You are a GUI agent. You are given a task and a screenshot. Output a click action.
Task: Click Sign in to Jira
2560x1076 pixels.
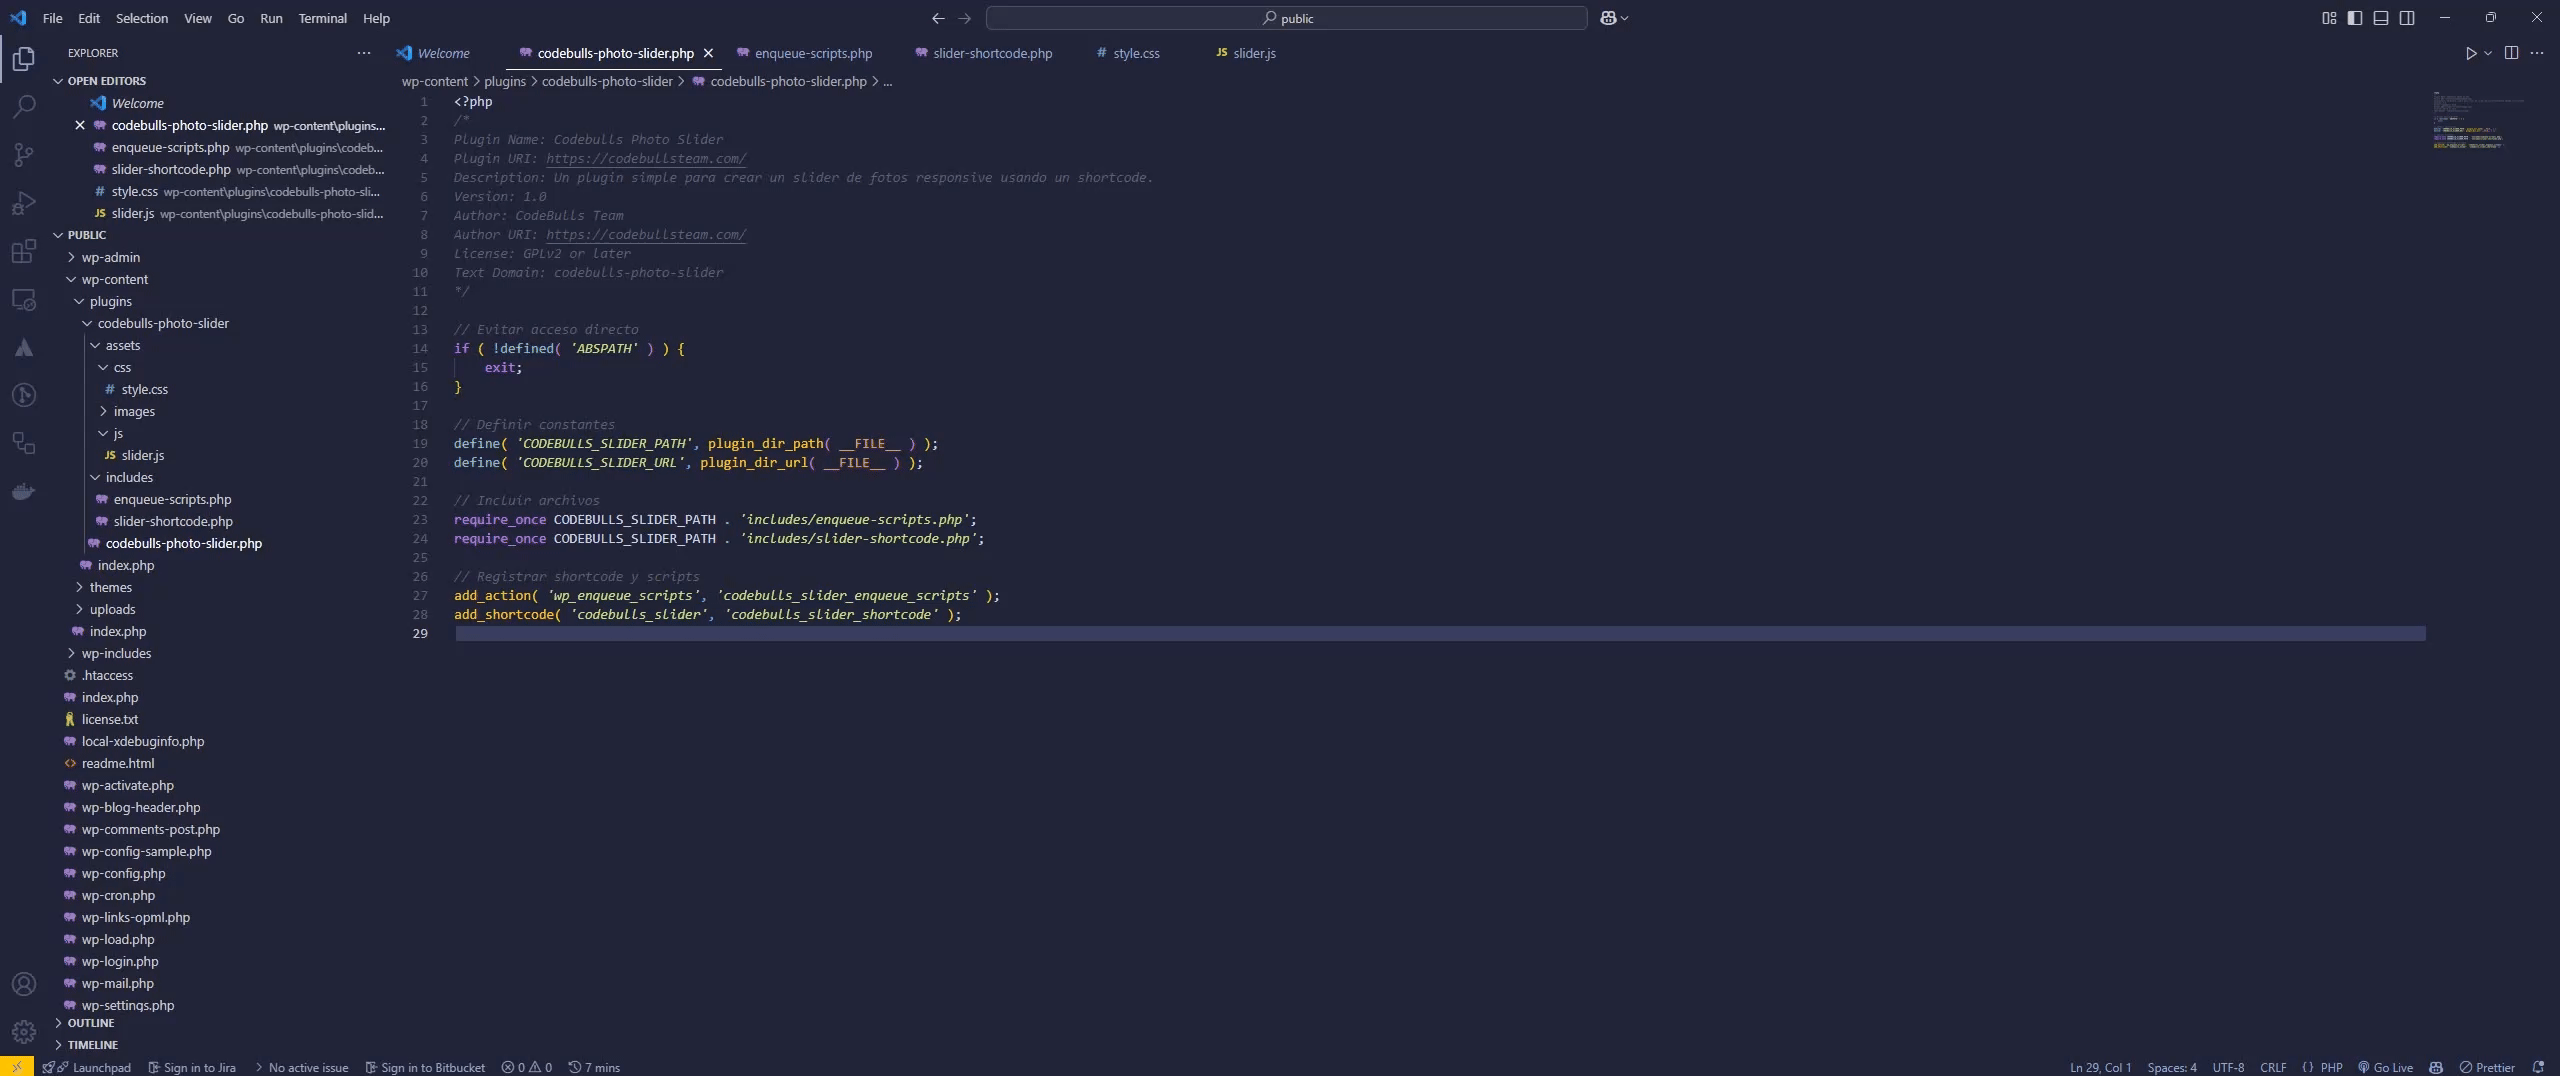(192, 1067)
